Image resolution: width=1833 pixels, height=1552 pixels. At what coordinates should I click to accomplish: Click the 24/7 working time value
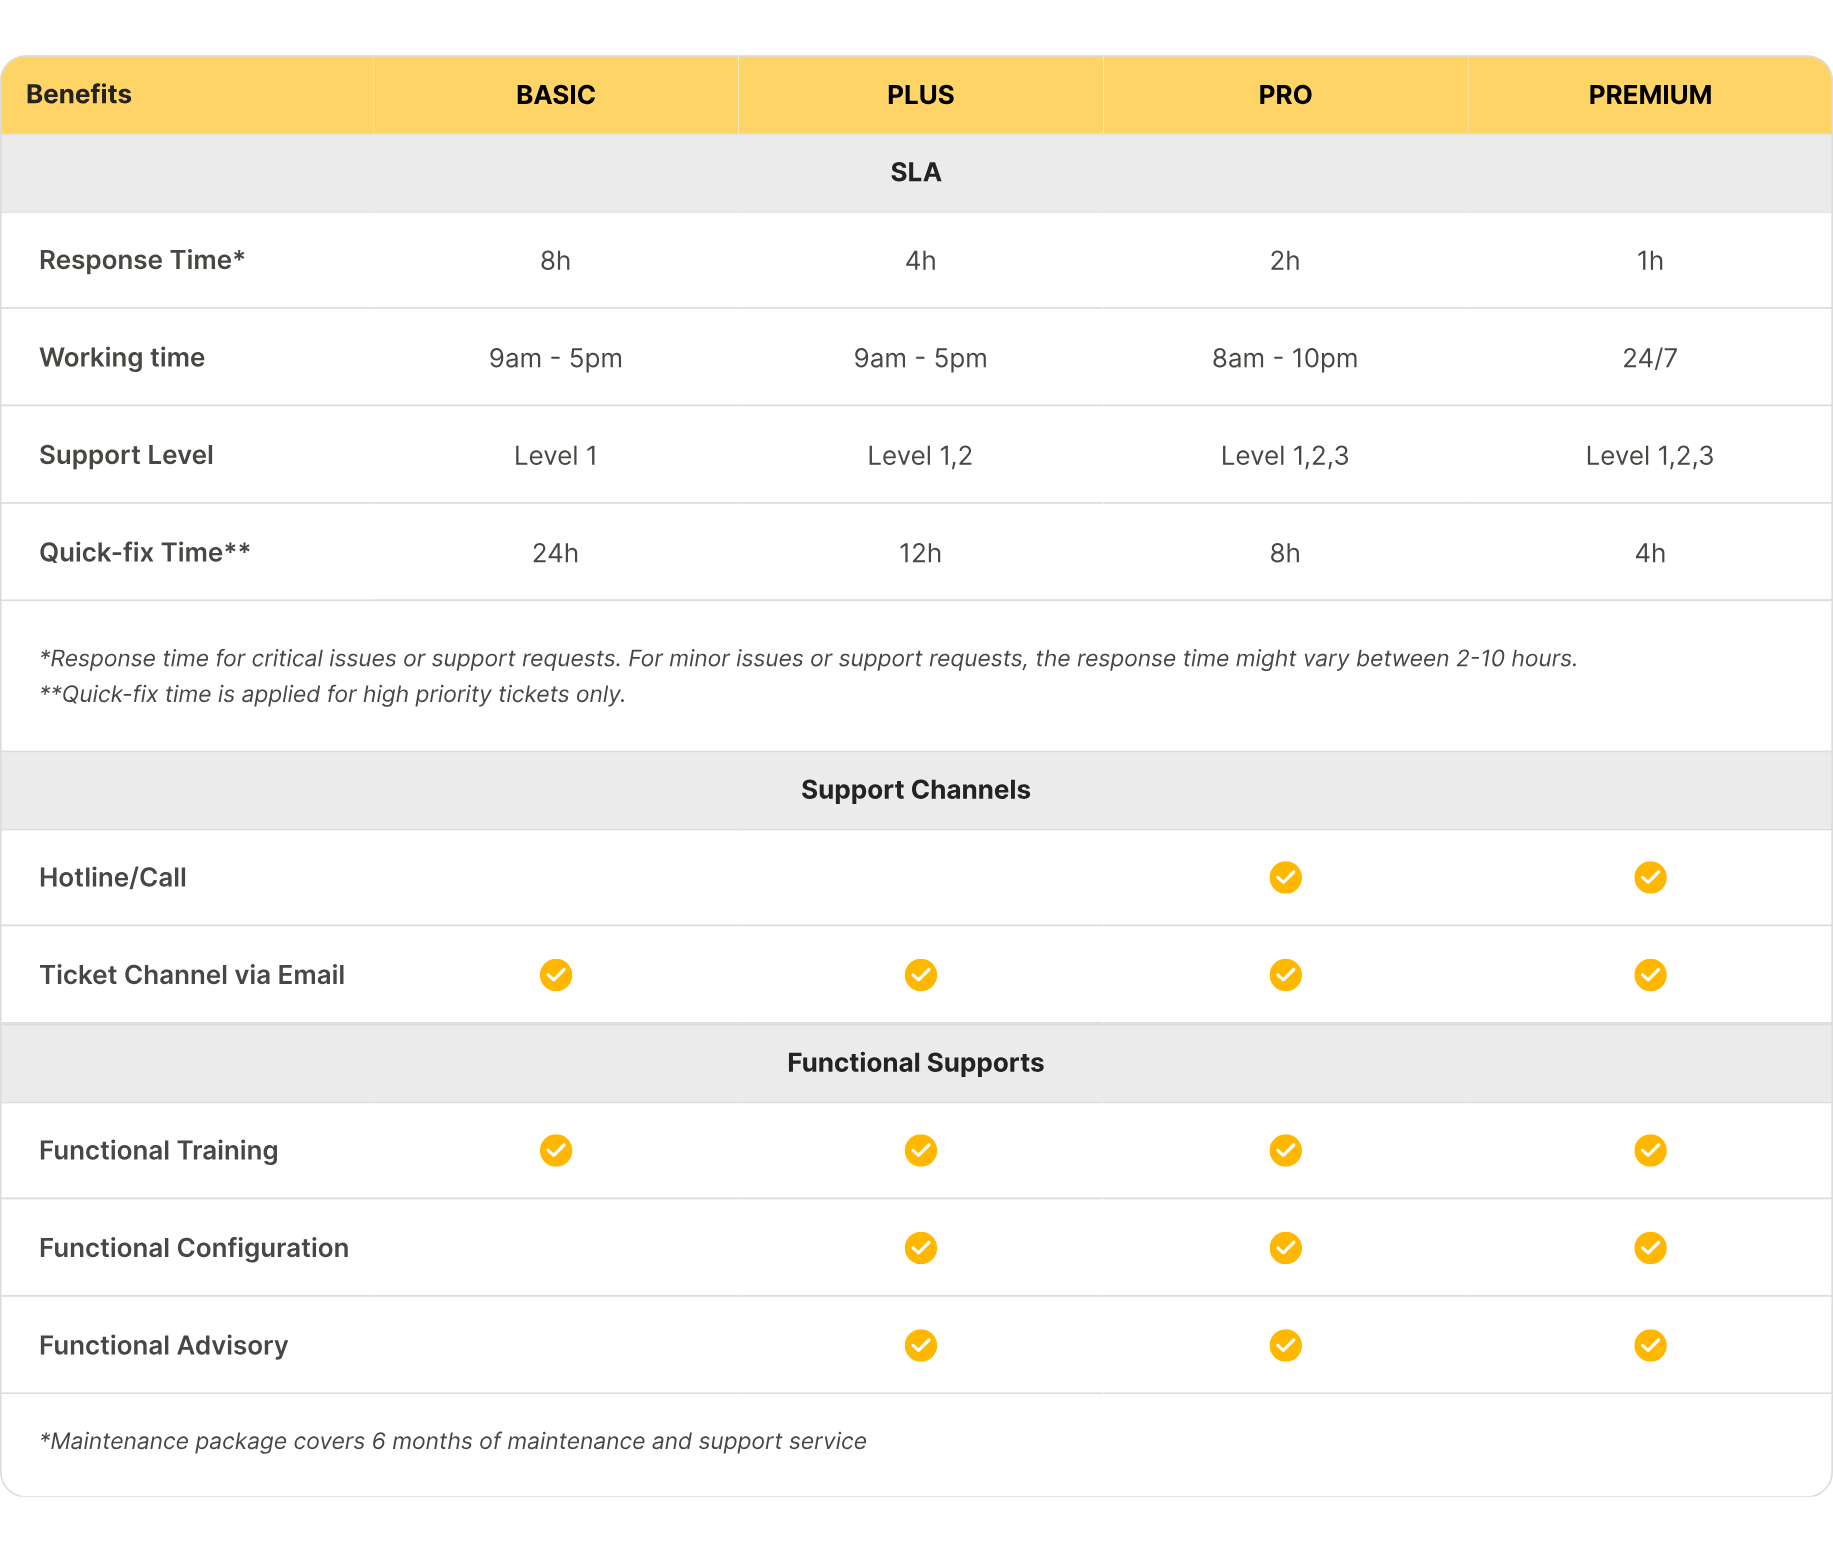click(1650, 358)
